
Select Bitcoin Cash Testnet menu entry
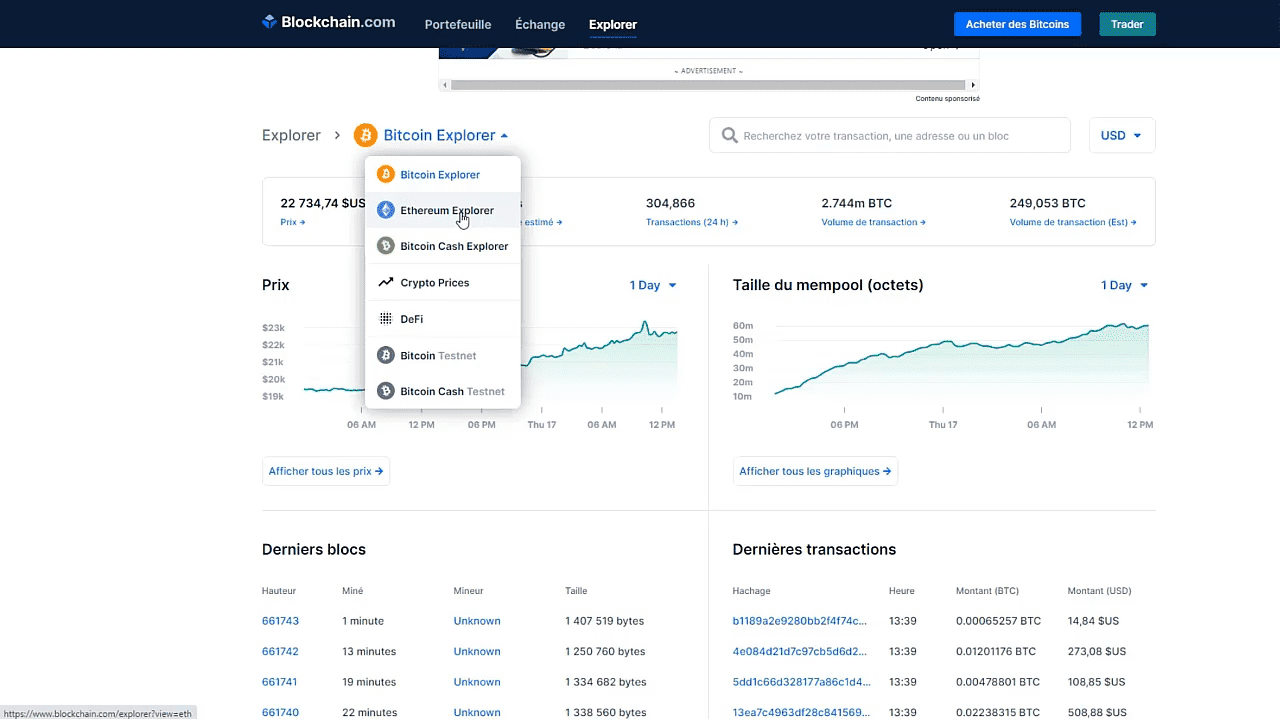[x=443, y=391]
